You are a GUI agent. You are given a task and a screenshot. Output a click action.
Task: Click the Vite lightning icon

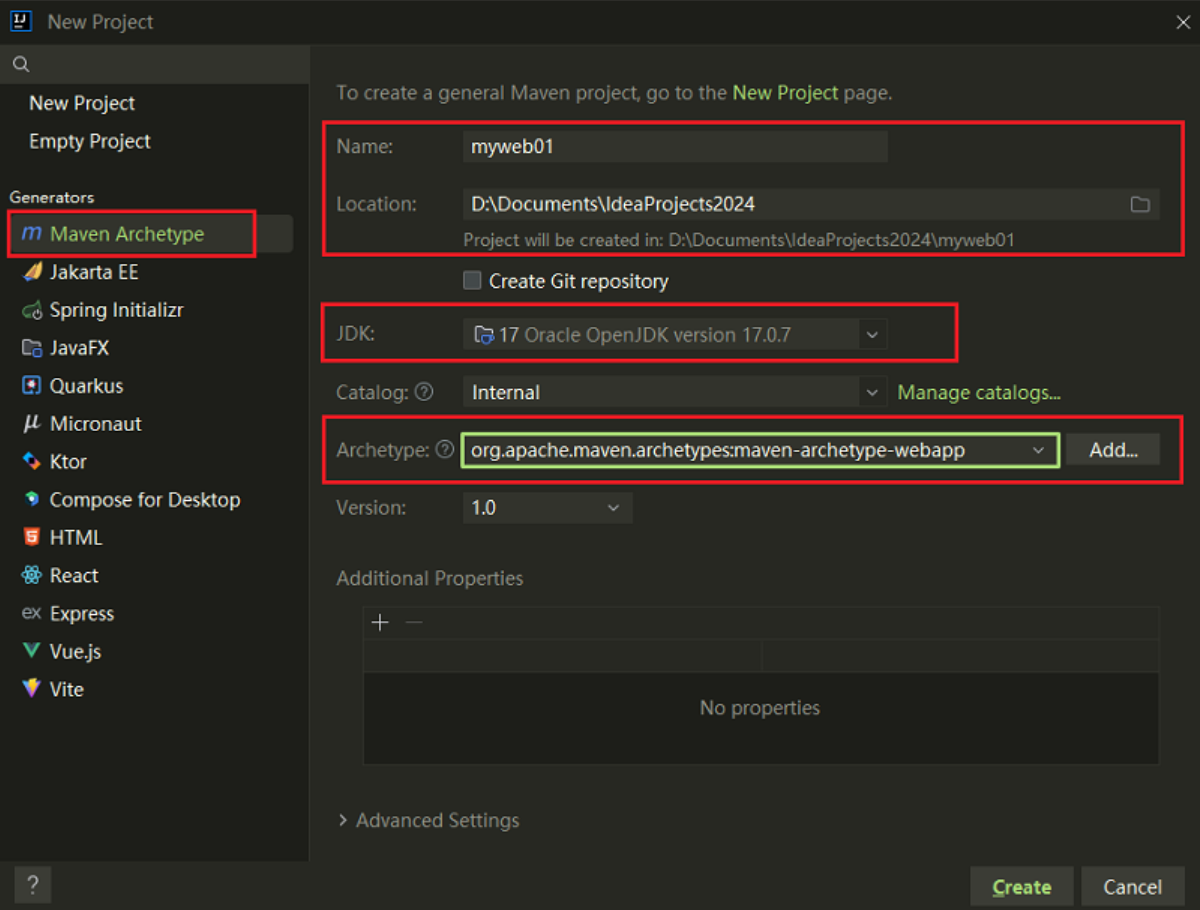(x=32, y=690)
